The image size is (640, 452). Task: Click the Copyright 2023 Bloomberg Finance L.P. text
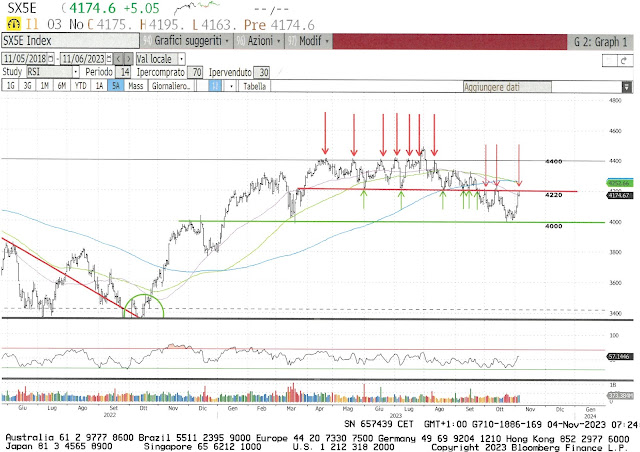click(530, 448)
